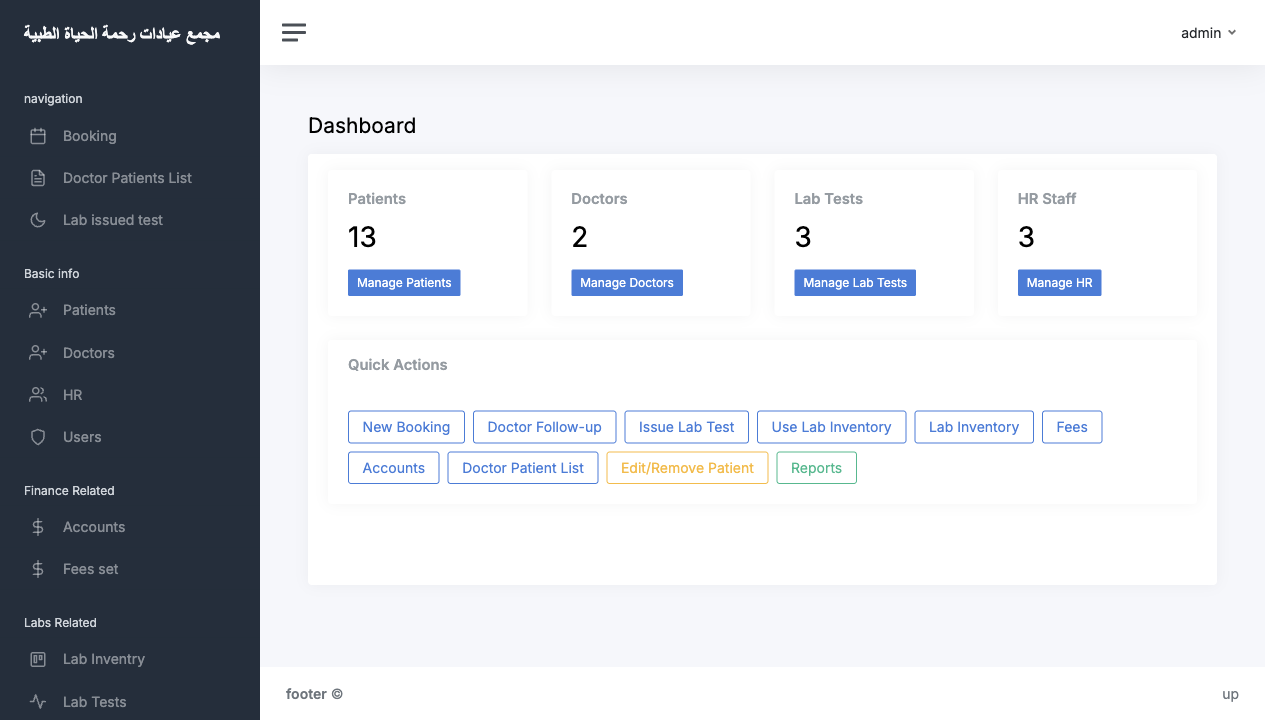Click the document icon beside Doctor Patients List
This screenshot has width=1265, height=720.
[x=38, y=178]
